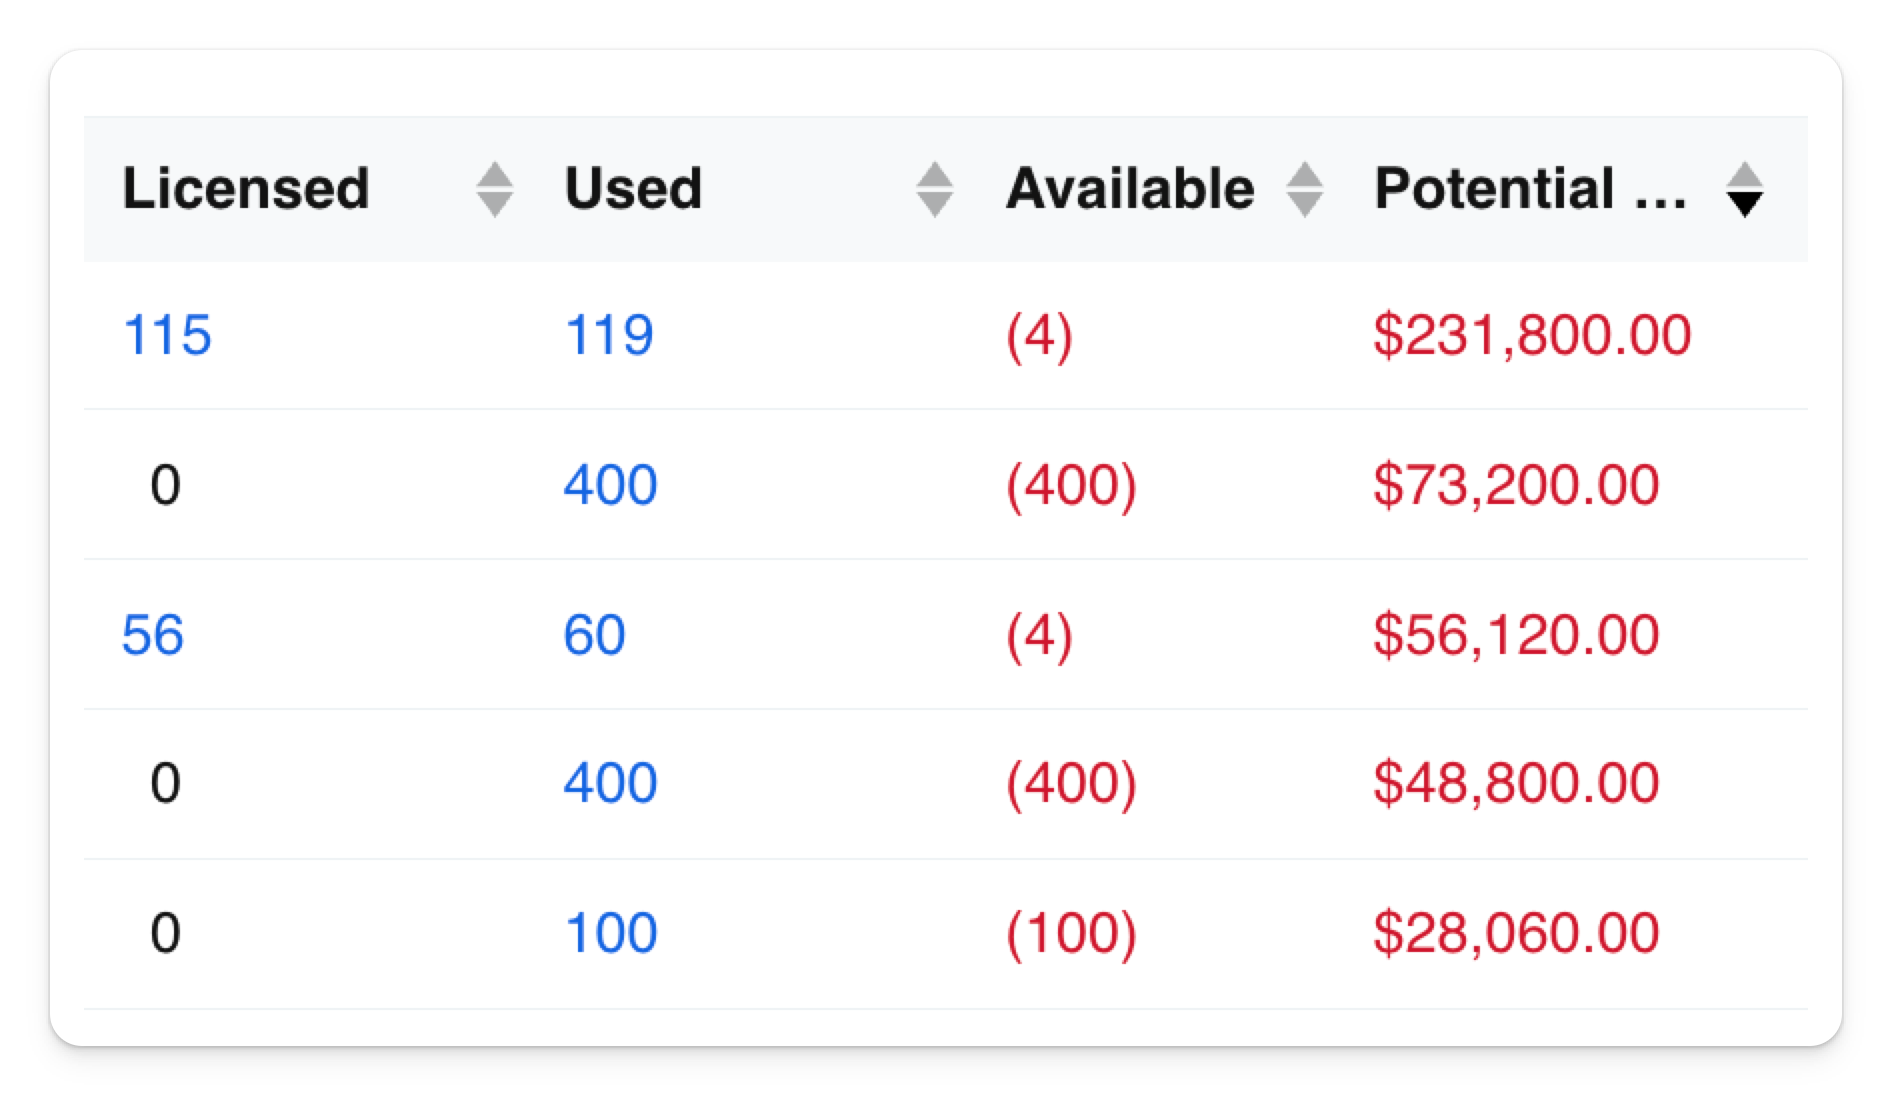Click the $48,800.00 row's 400 used link
Image resolution: width=1892 pixels, height=1096 pixels.
tap(611, 783)
